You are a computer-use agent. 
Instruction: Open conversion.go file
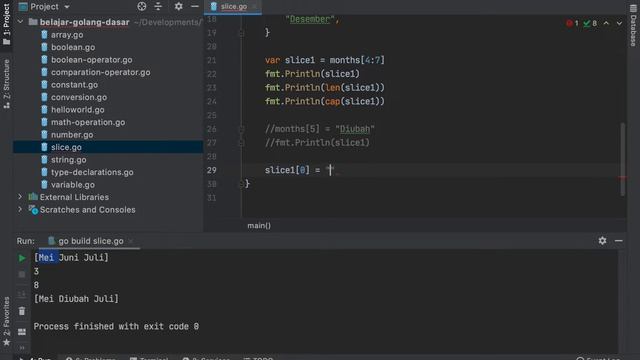pyautogui.click(x=79, y=97)
